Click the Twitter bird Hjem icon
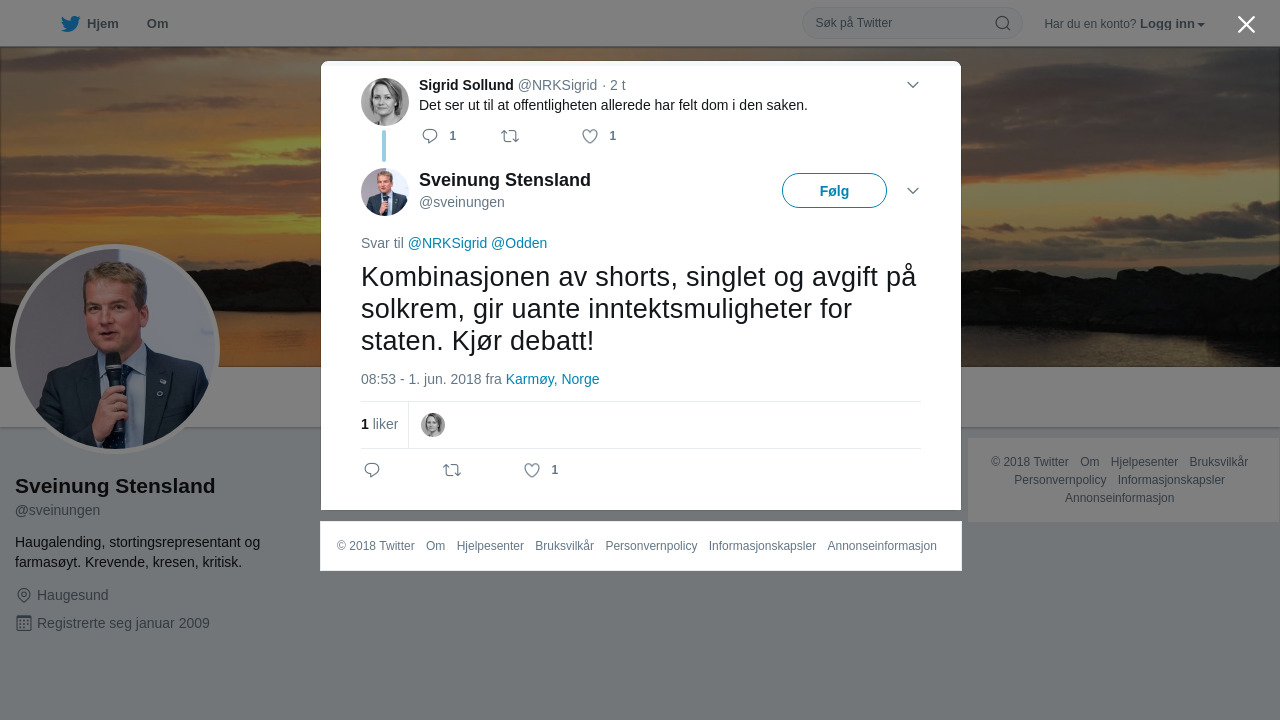Screen dimensions: 1280x720 pyautogui.click(x=70, y=24)
